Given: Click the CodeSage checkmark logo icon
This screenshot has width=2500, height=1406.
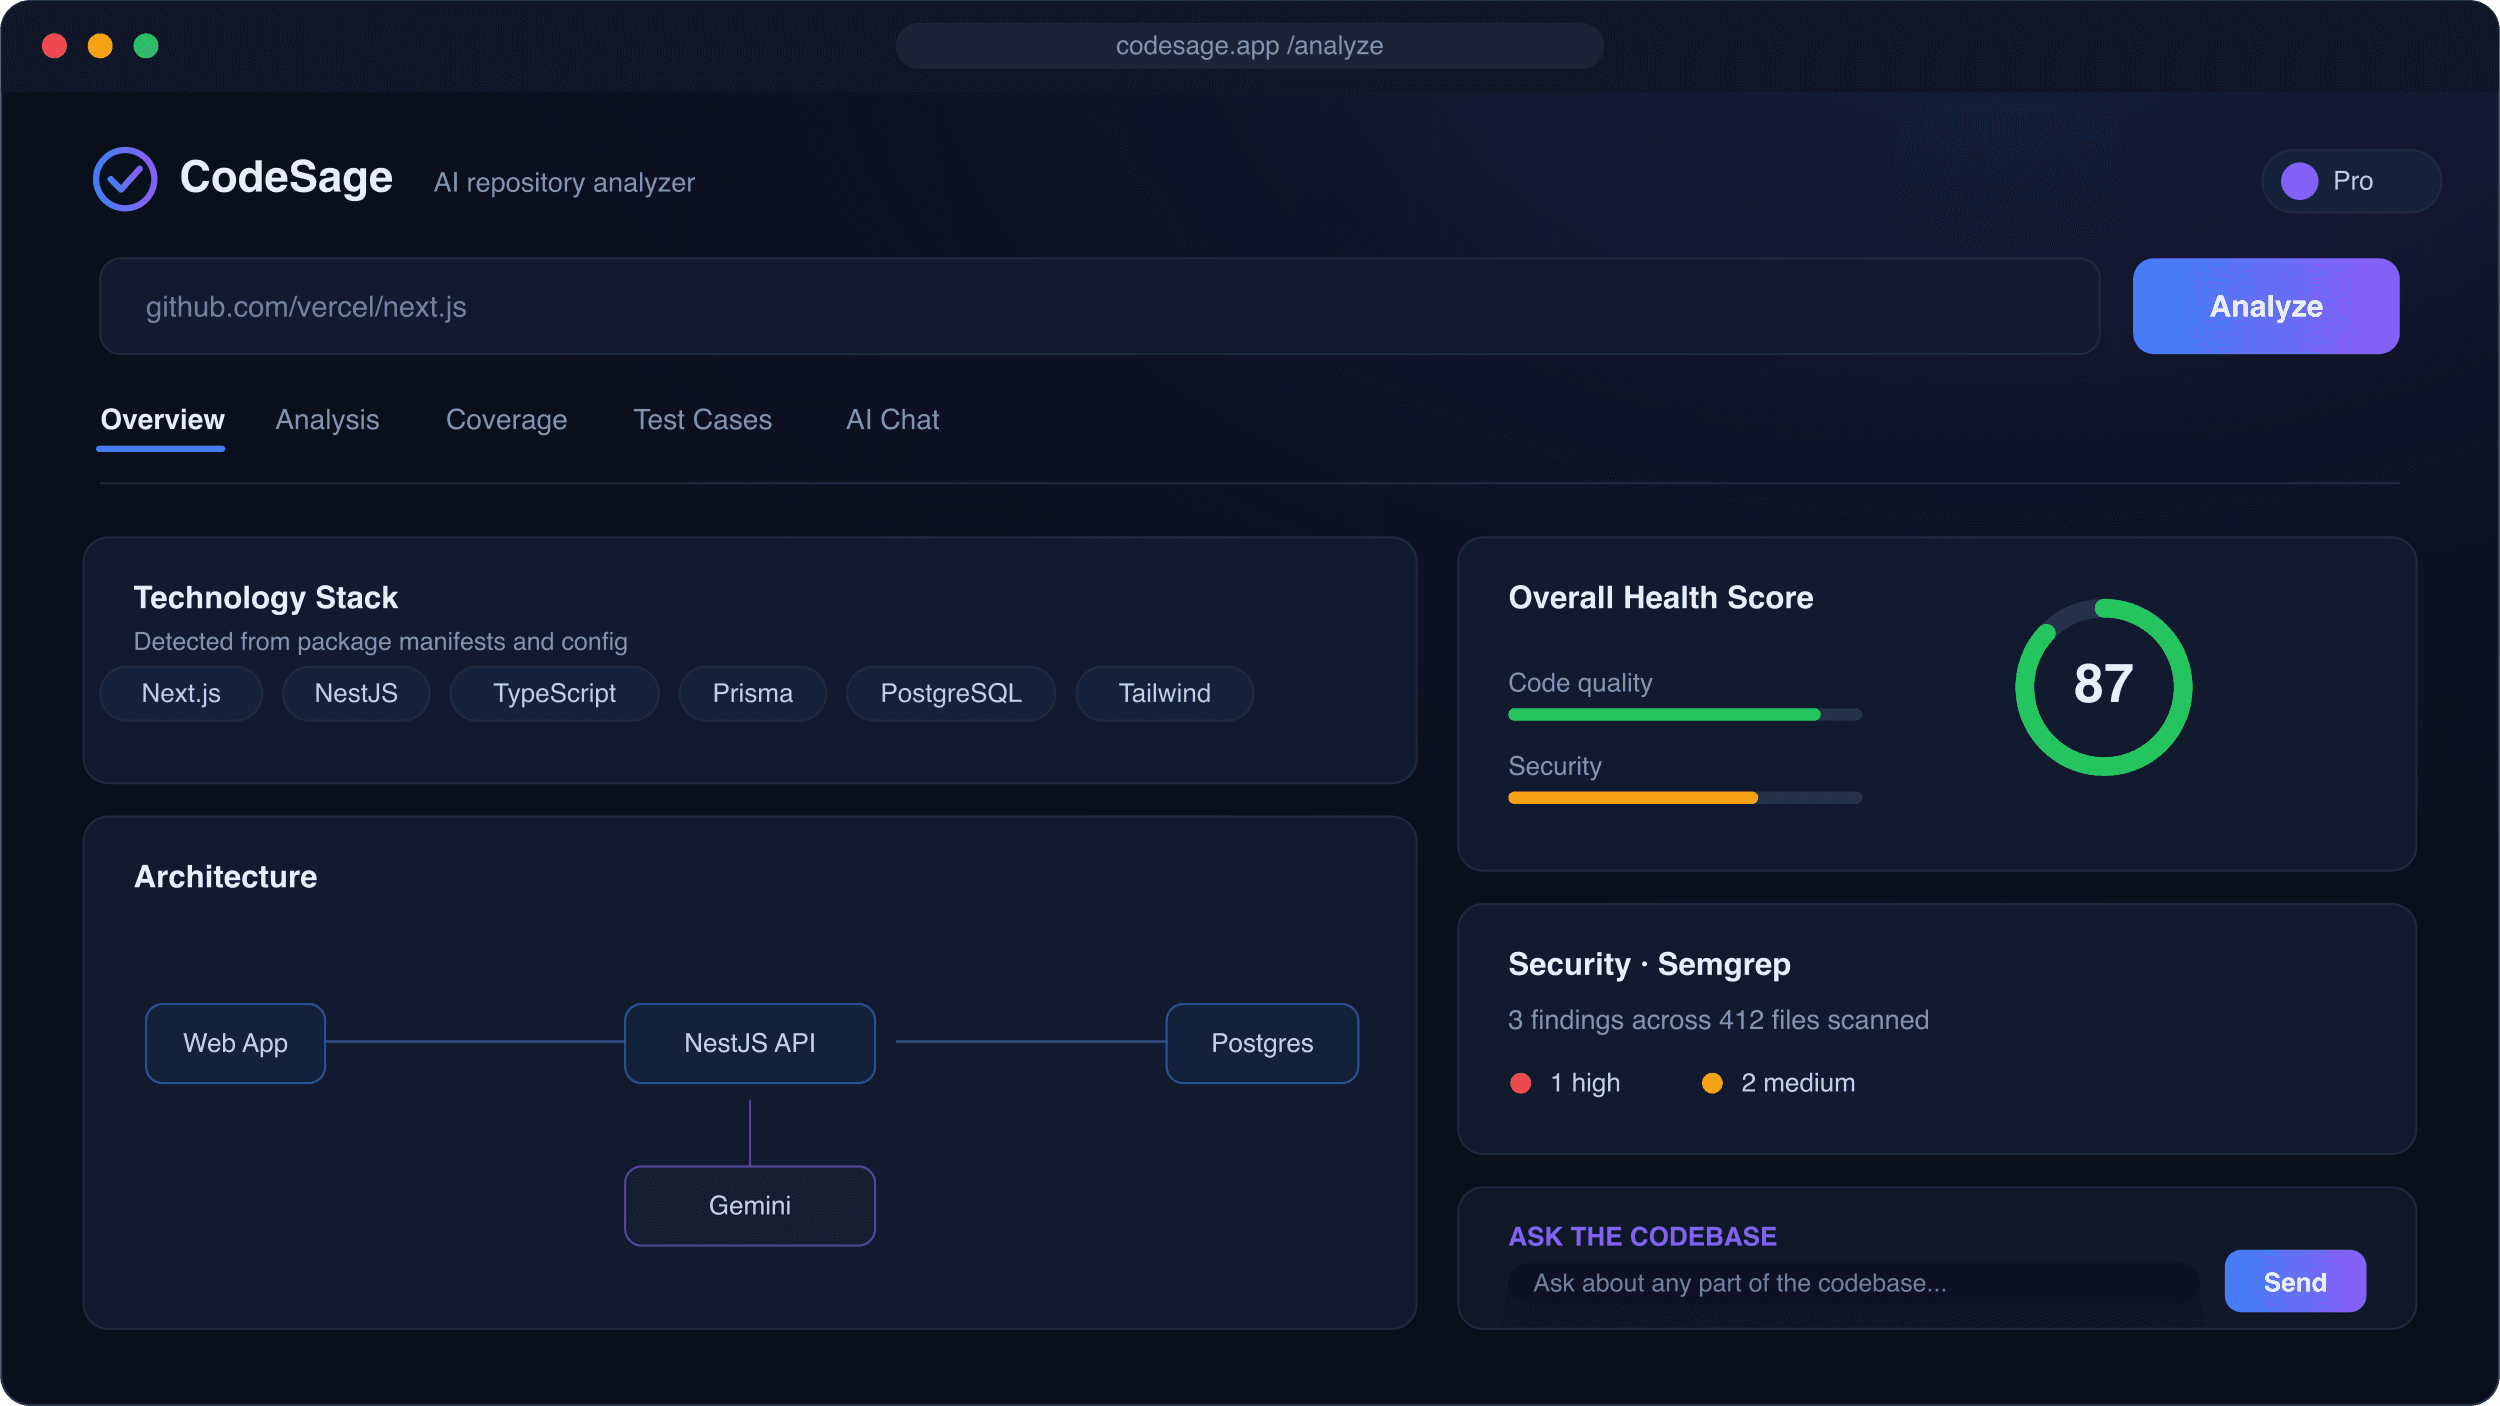Looking at the screenshot, I should (125, 179).
